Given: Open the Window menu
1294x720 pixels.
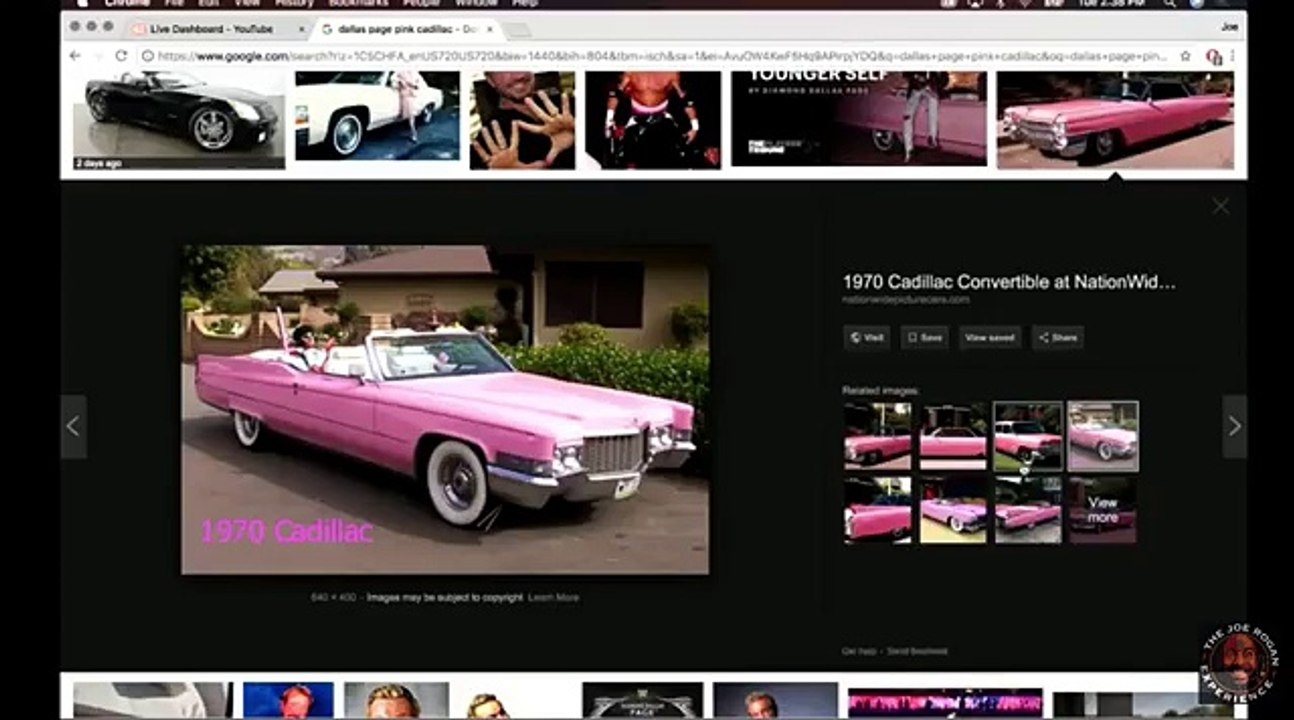Looking at the screenshot, I should coord(476,3).
